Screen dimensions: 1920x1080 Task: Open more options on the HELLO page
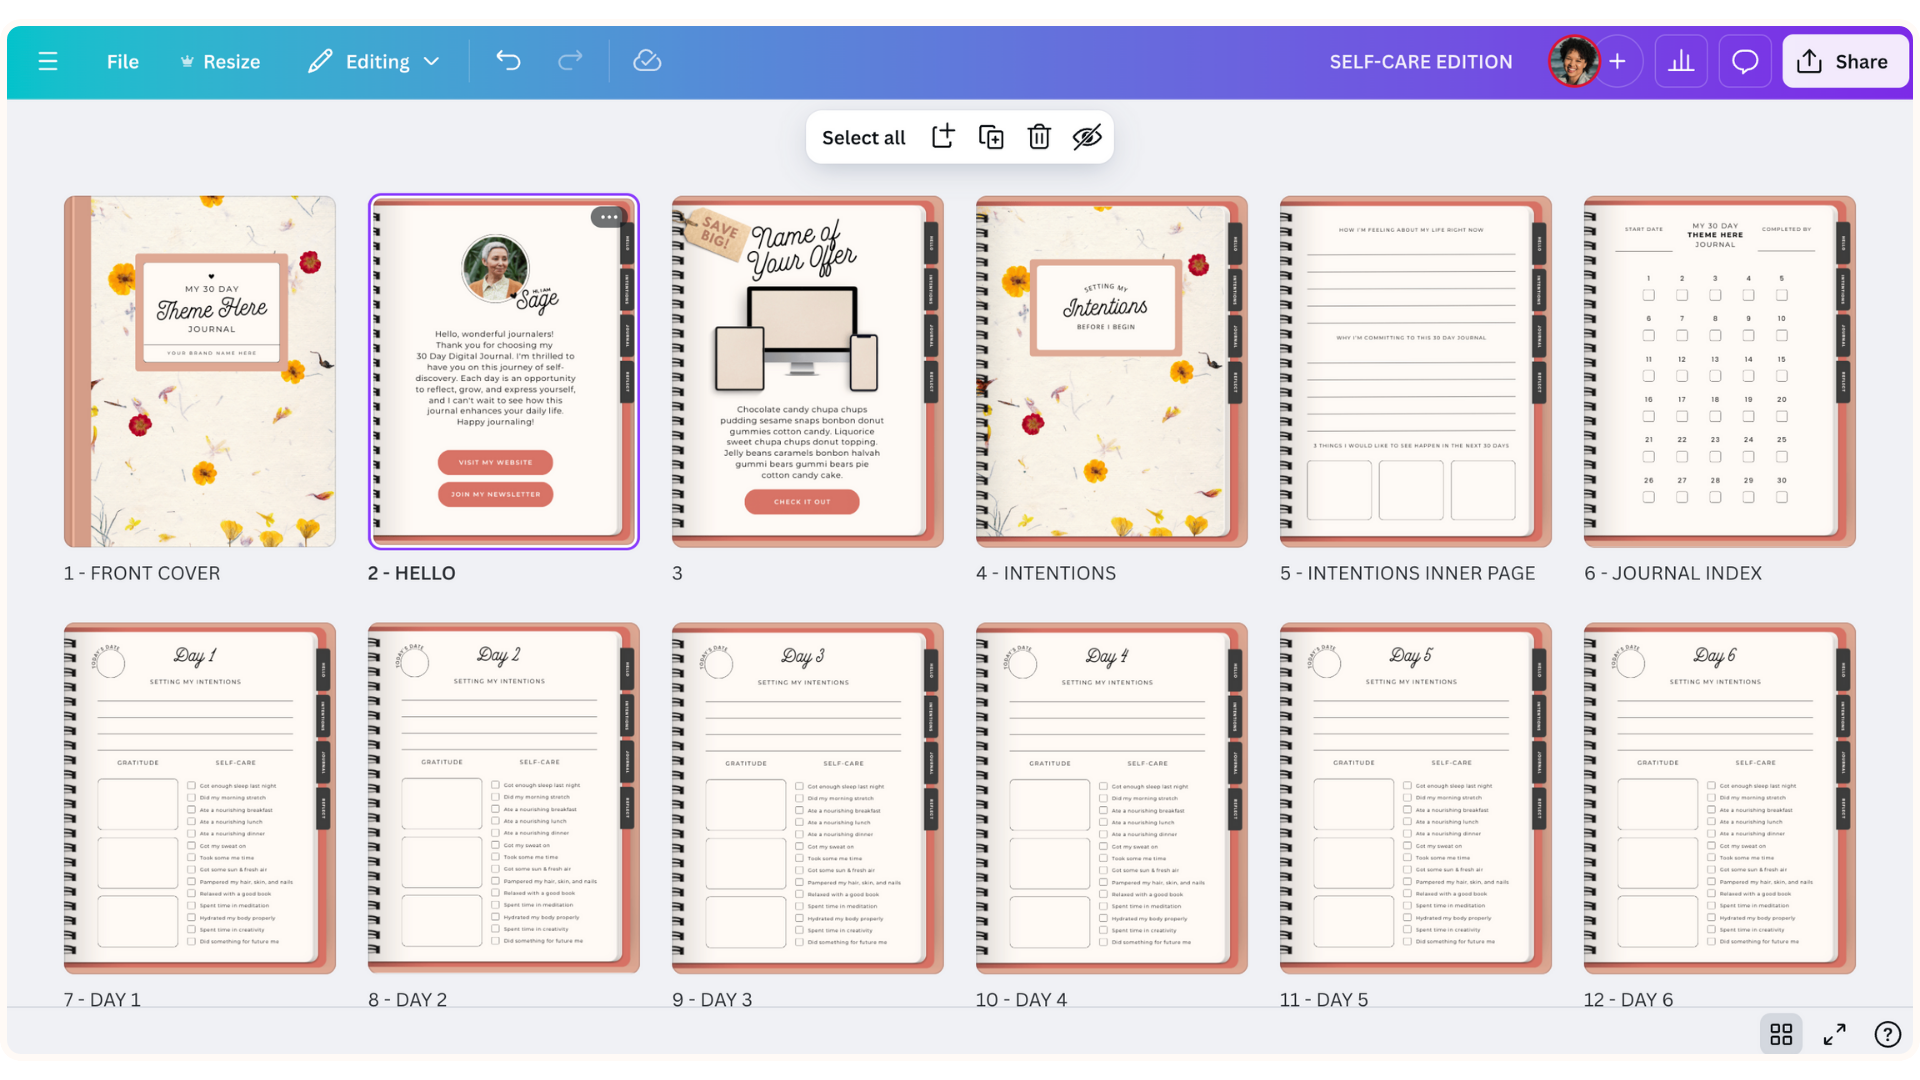point(608,216)
